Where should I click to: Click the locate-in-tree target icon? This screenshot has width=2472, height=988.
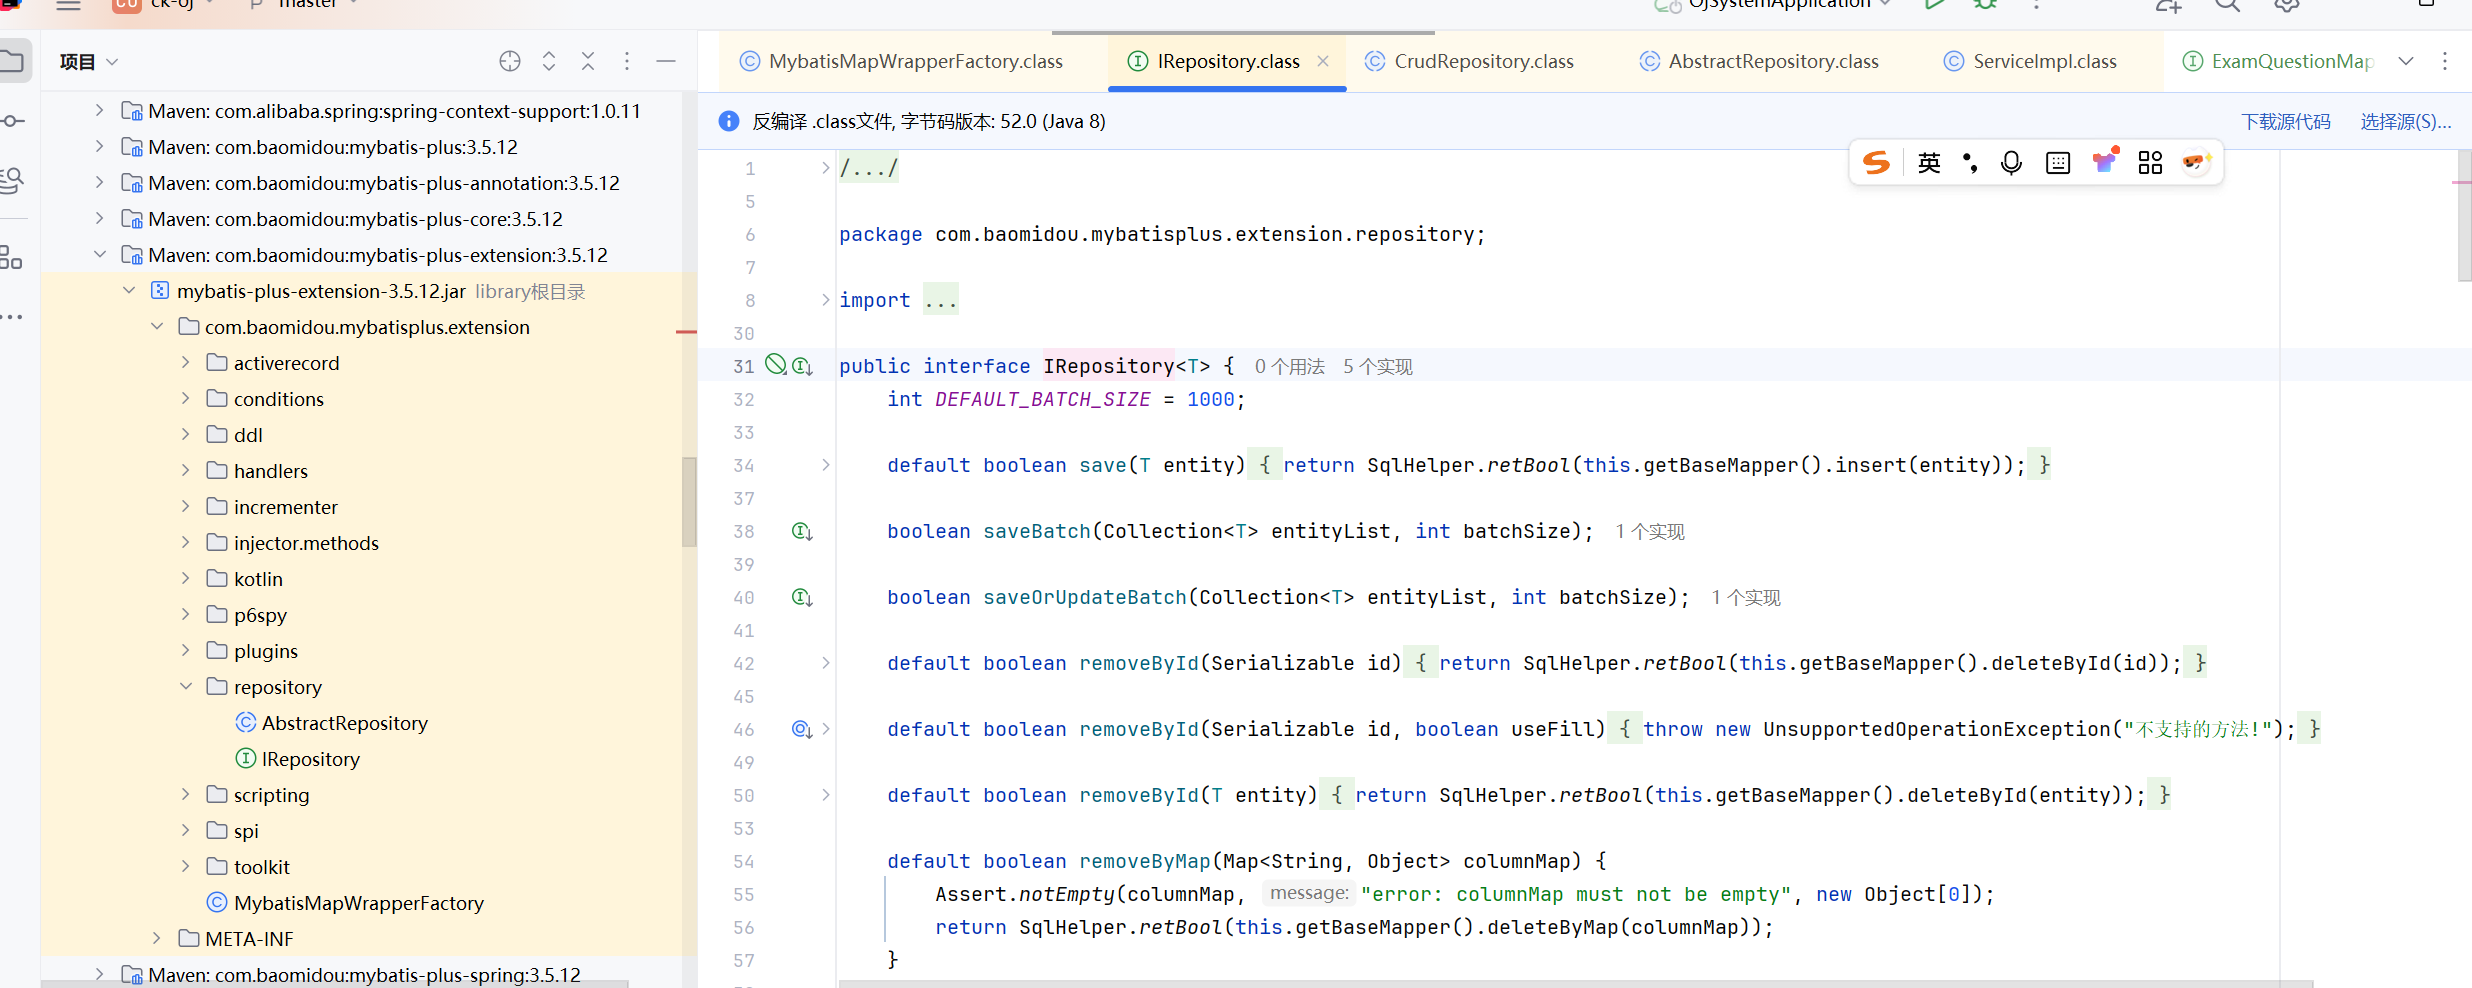[x=510, y=61]
